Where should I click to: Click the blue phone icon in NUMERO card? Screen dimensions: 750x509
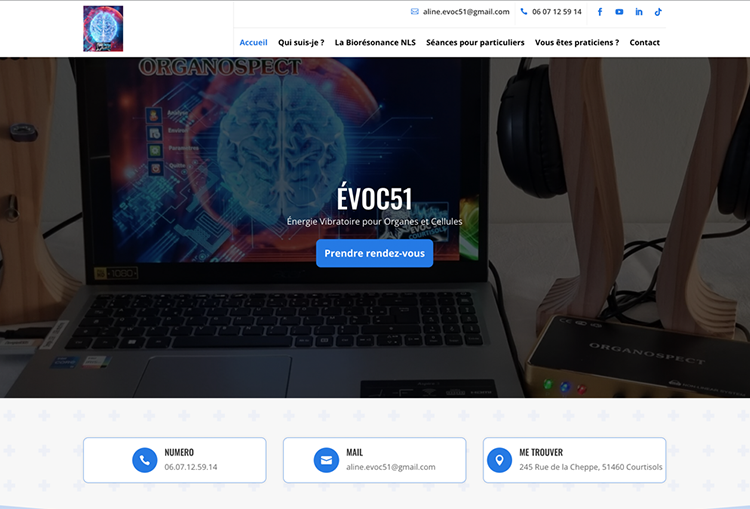pyautogui.click(x=144, y=460)
